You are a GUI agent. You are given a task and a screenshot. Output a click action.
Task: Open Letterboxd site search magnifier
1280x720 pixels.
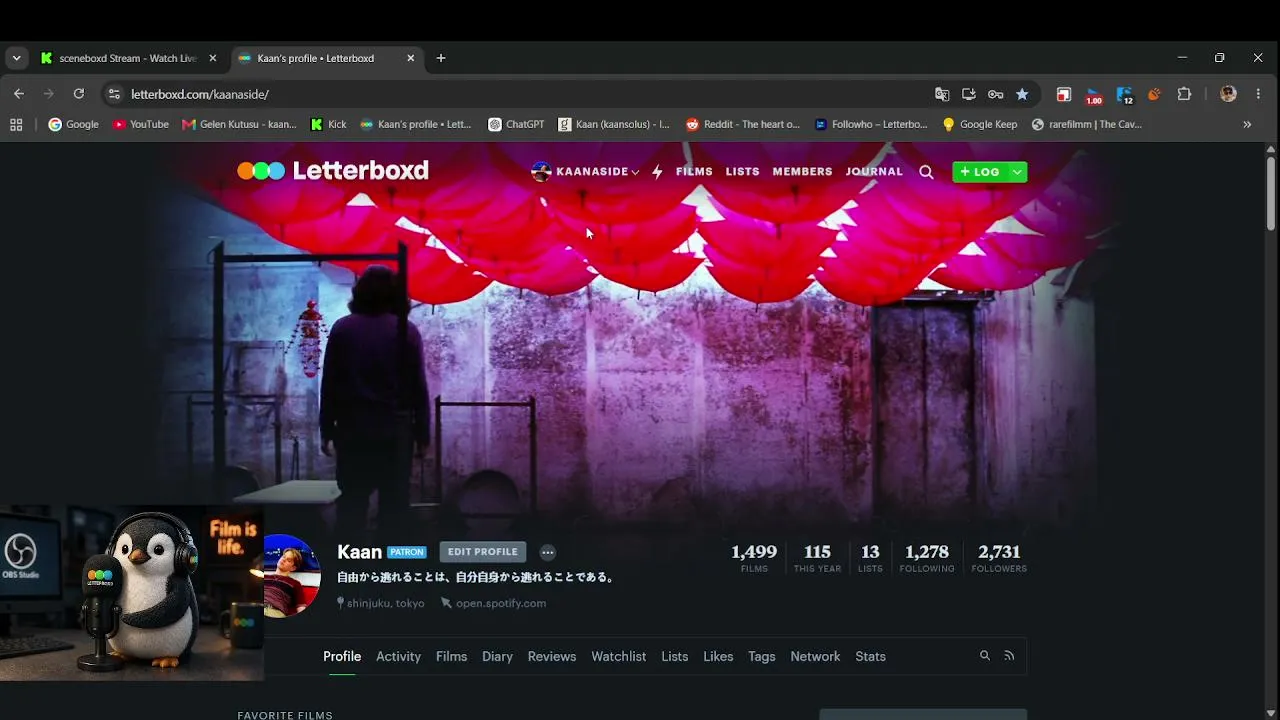coord(926,172)
